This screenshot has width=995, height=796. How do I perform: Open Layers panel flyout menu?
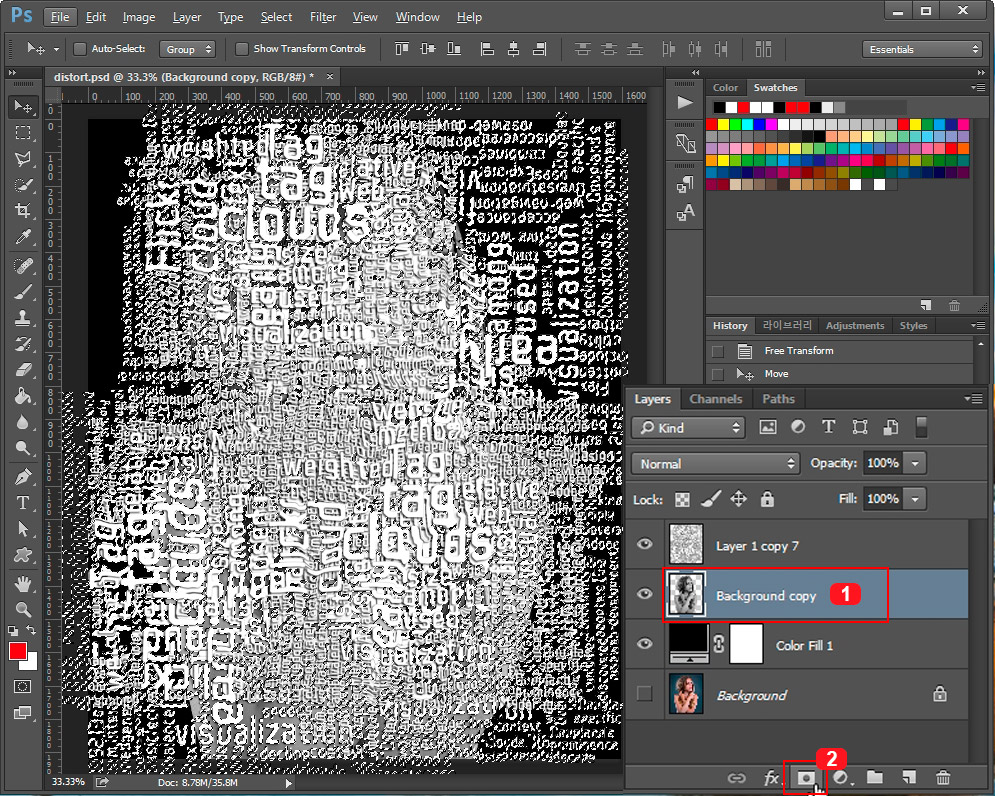point(973,399)
